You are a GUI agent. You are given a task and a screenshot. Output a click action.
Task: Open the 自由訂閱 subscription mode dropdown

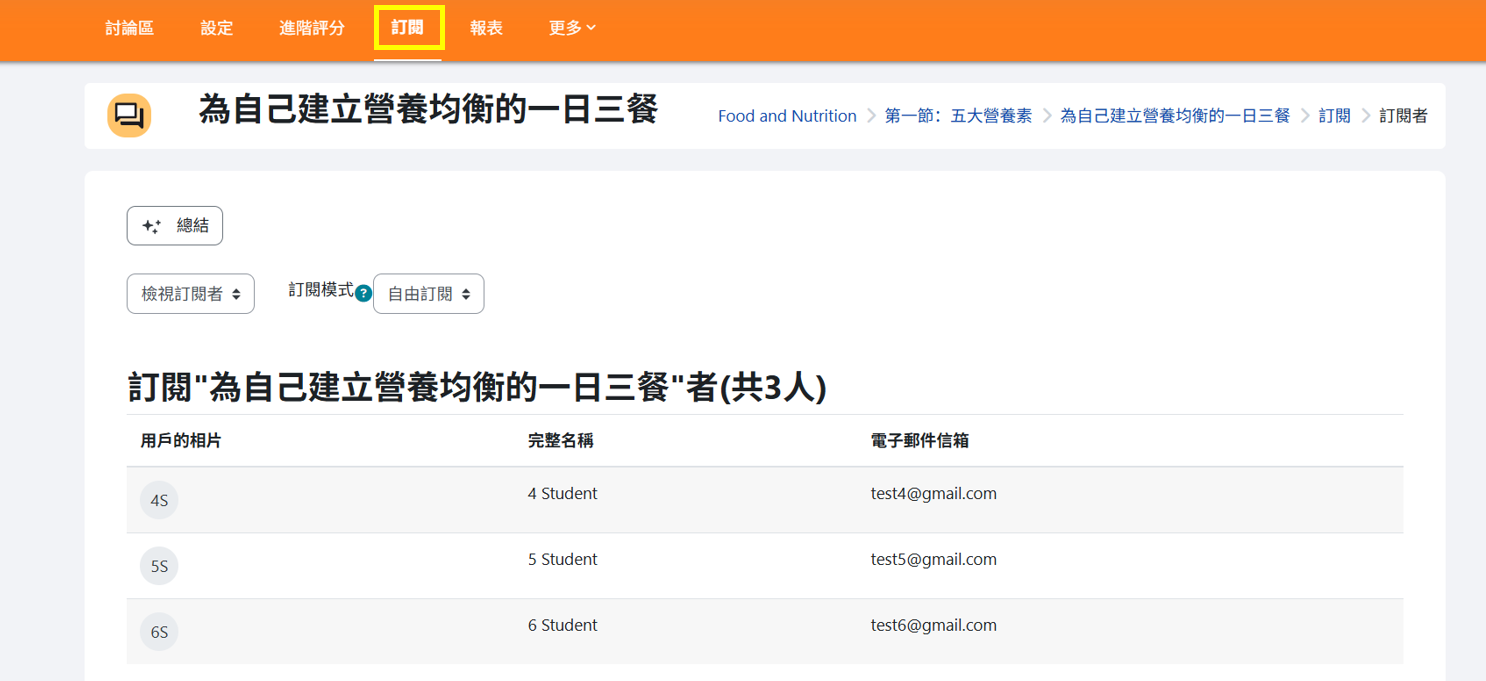[x=428, y=294]
